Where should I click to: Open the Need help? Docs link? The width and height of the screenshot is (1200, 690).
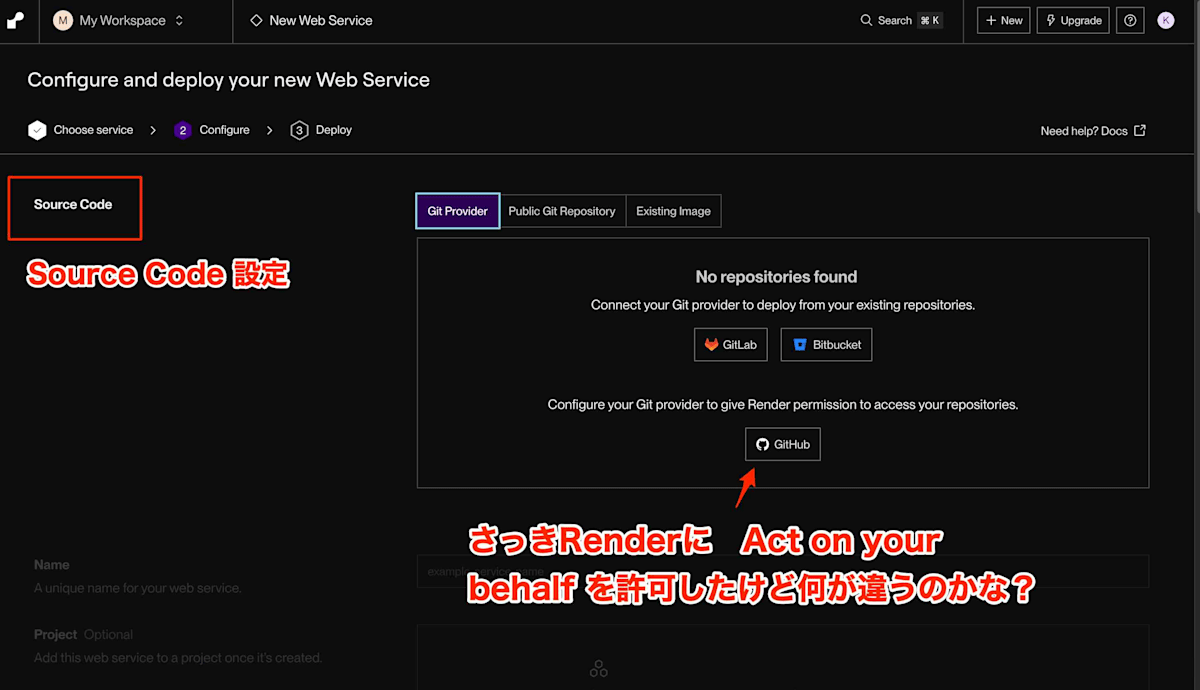click(x=1093, y=131)
